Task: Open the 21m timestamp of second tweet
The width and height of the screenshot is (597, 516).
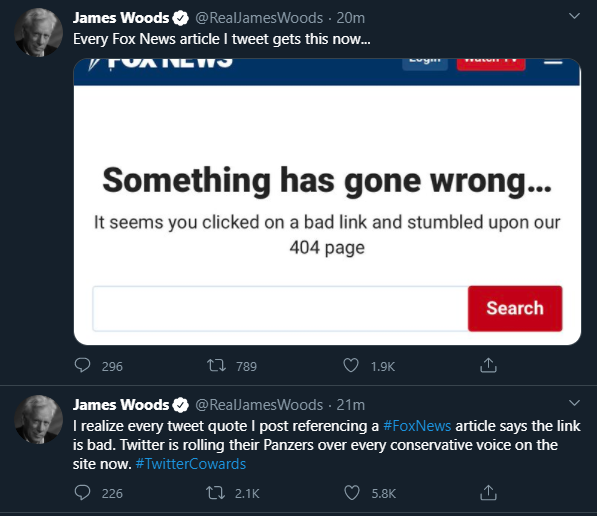Action: [350, 405]
